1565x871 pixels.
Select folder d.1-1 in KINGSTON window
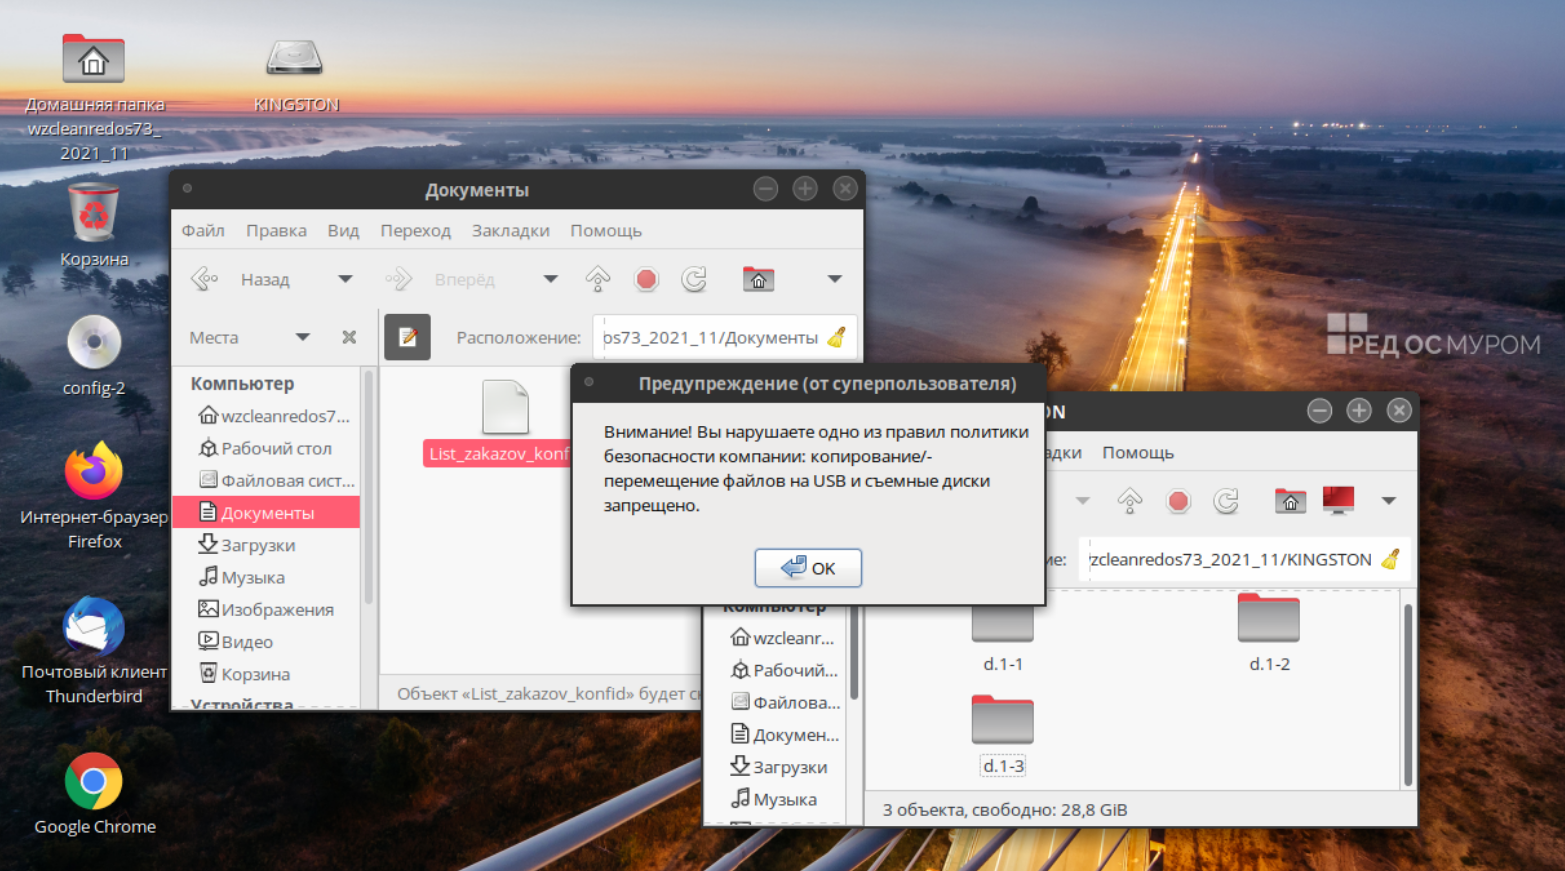[x=1002, y=635]
